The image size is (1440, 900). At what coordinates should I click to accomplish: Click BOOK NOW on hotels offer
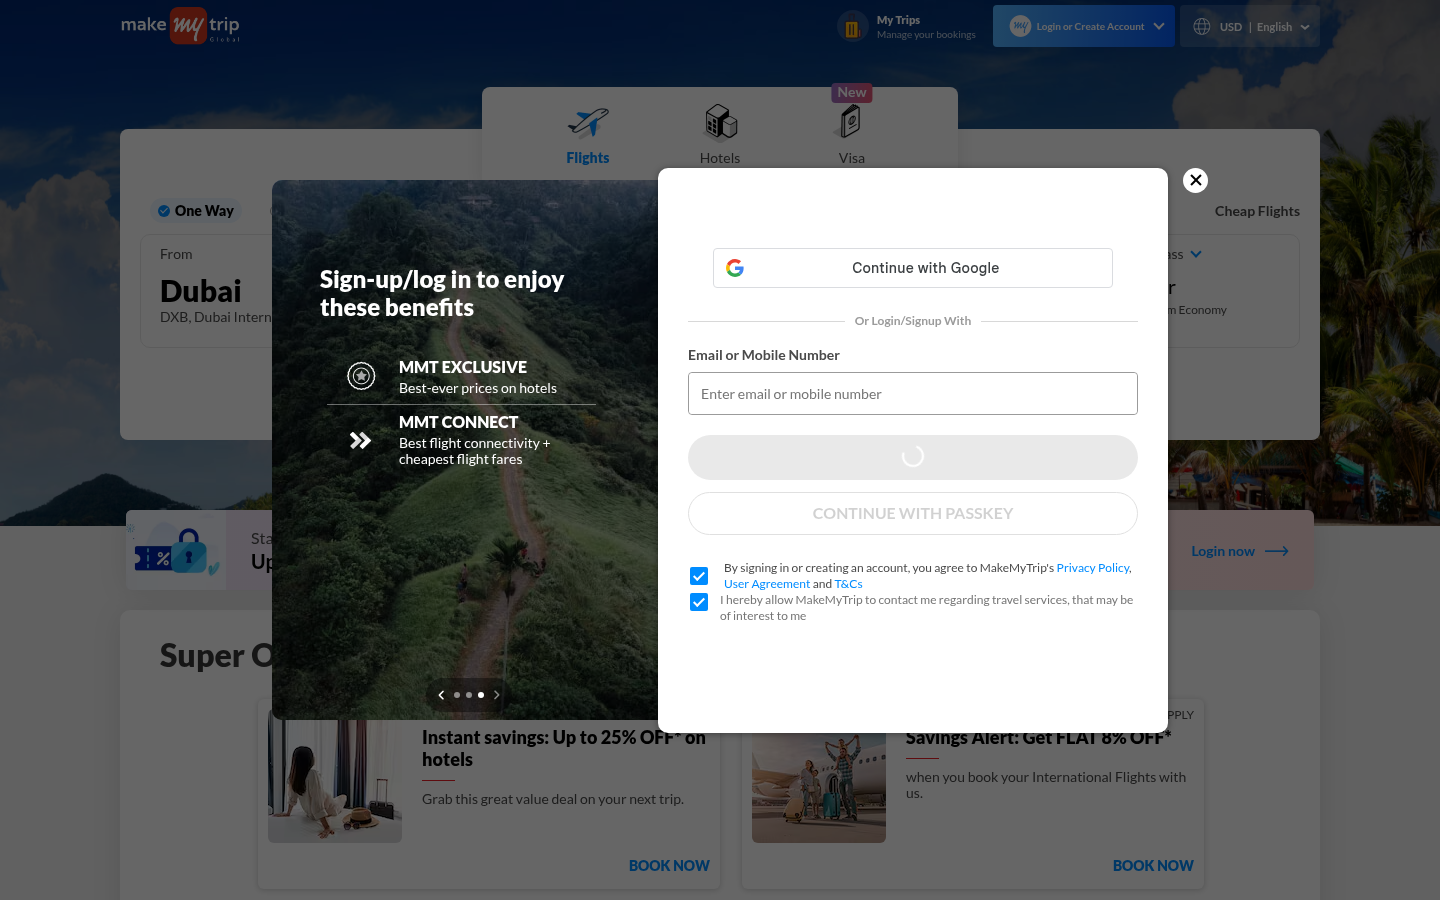[x=669, y=866]
